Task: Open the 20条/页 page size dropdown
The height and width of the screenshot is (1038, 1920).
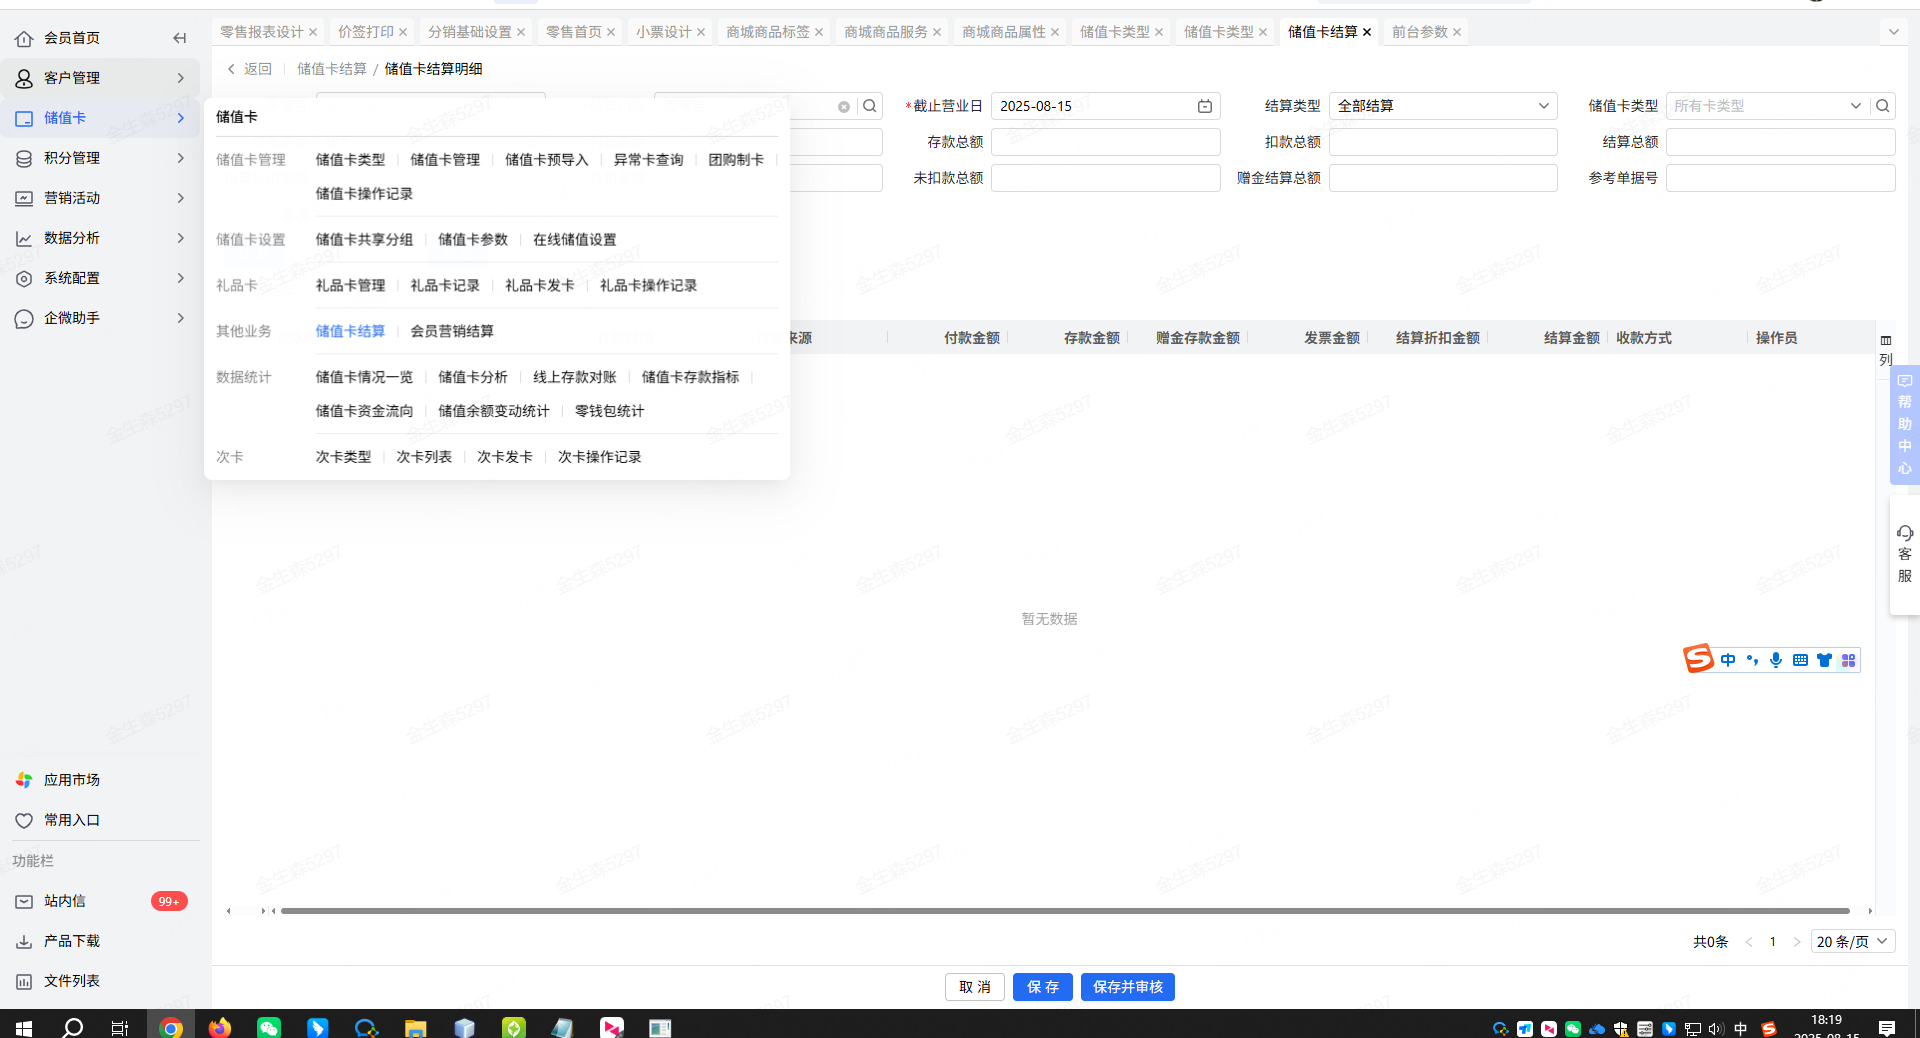Action: [1852, 942]
